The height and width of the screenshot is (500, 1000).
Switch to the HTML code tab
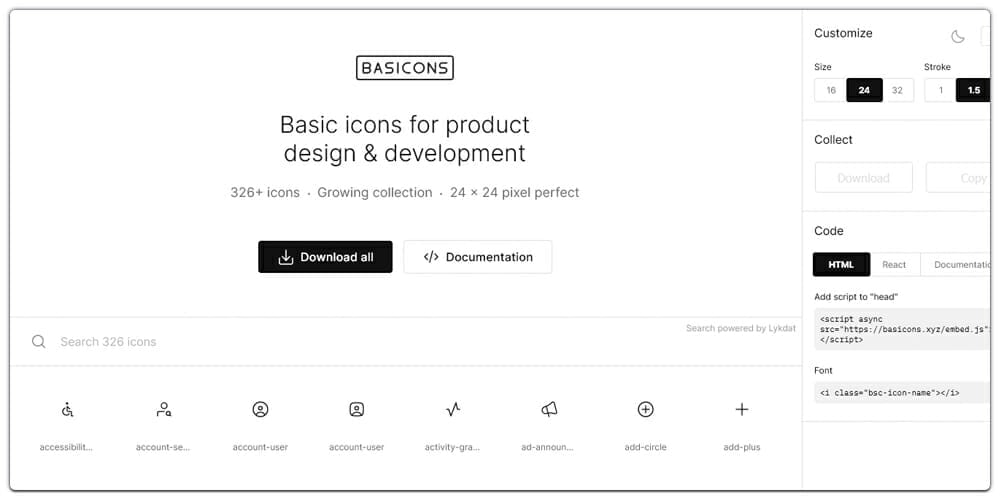pos(841,265)
